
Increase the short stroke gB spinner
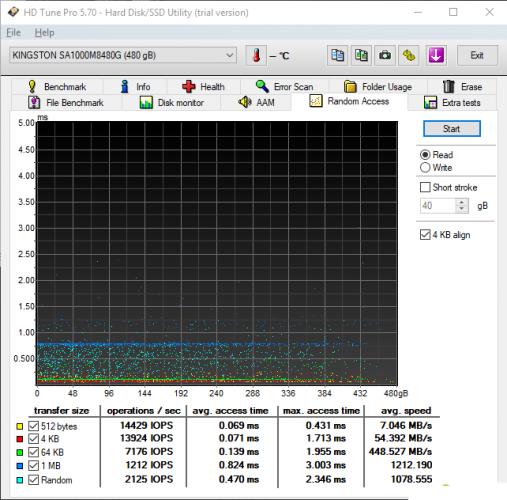(x=461, y=202)
